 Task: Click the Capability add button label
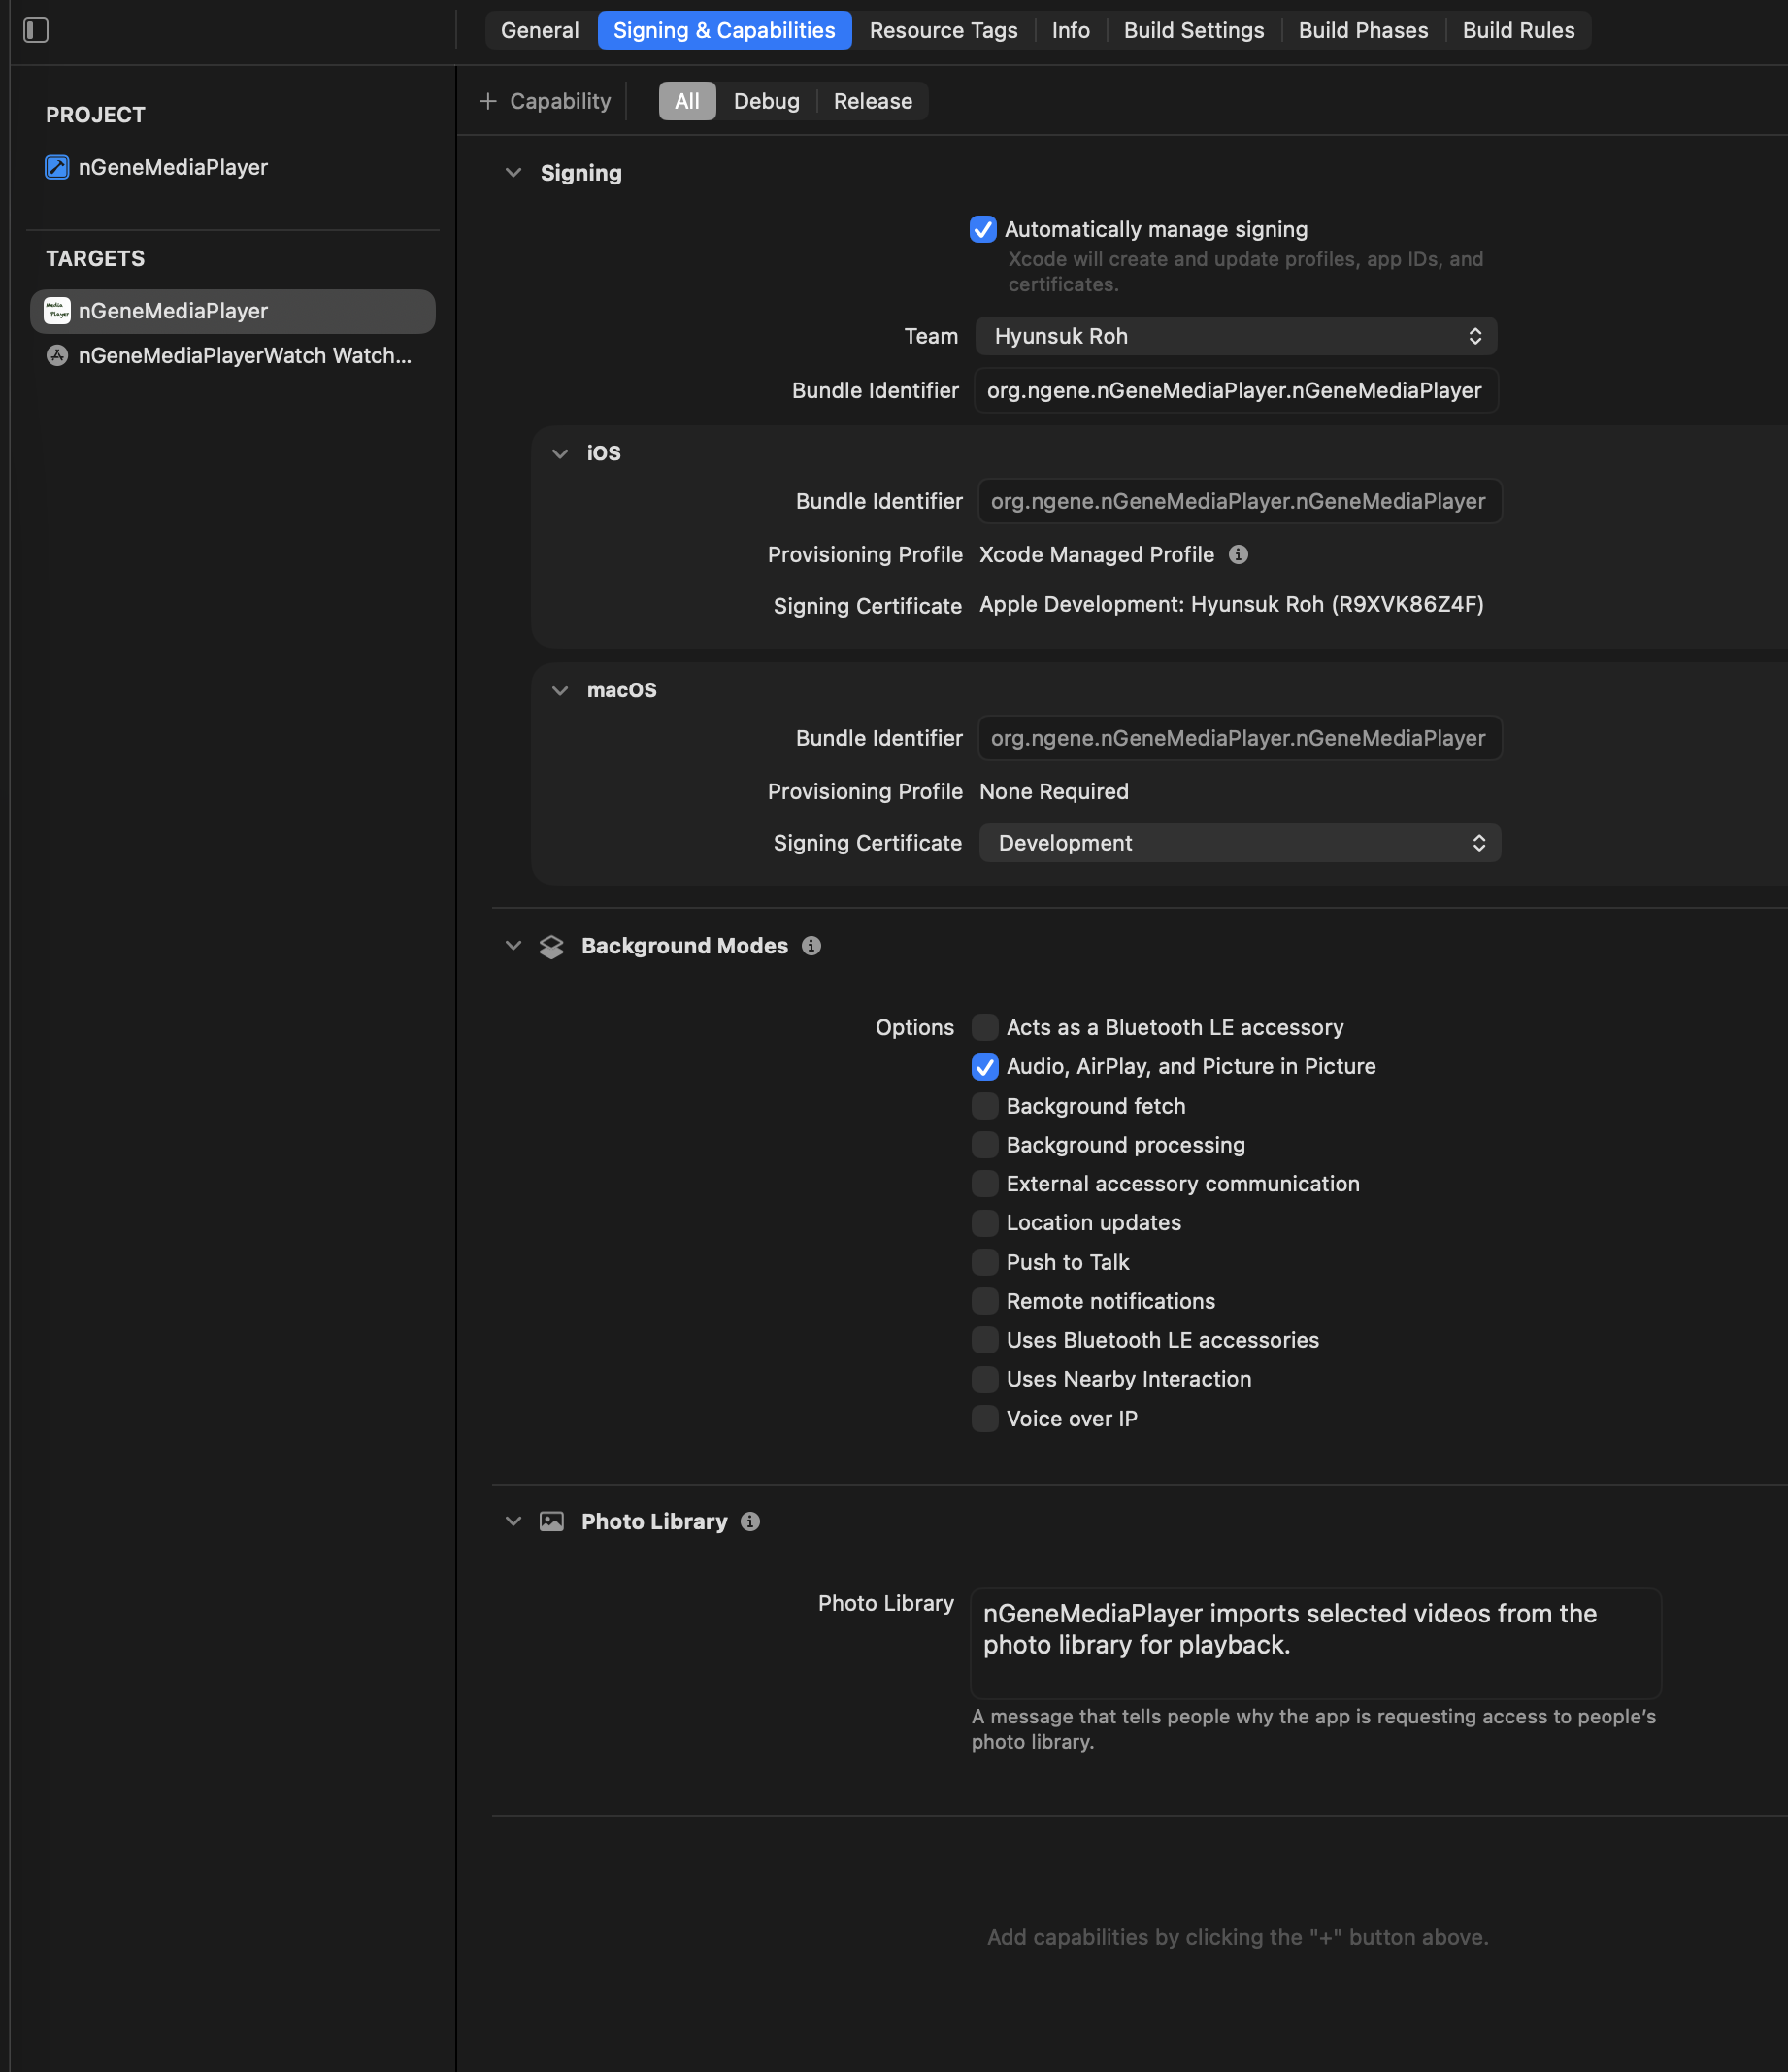point(560,101)
